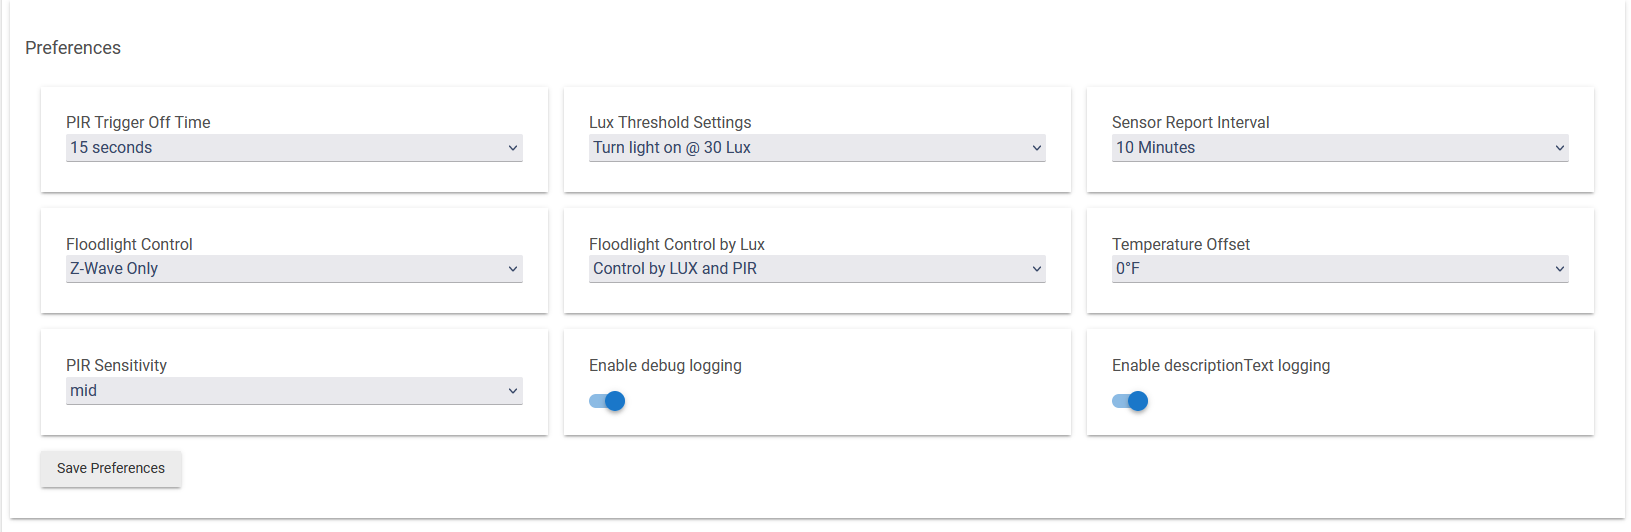Image resolution: width=1631 pixels, height=532 pixels.
Task: Click the Enable debug logging label
Action: (665, 365)
